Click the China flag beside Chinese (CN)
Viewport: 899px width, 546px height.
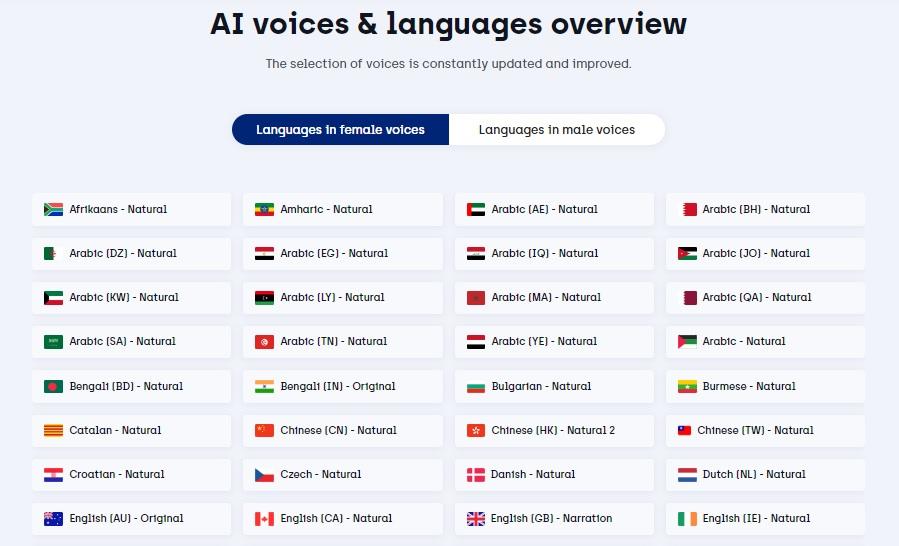(x=264, y=430)
